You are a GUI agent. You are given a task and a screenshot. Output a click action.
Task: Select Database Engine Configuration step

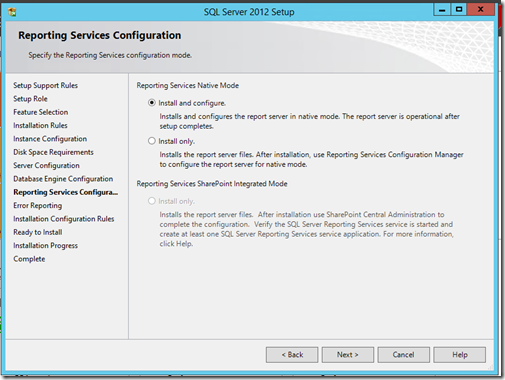click(x=63, y=179)
